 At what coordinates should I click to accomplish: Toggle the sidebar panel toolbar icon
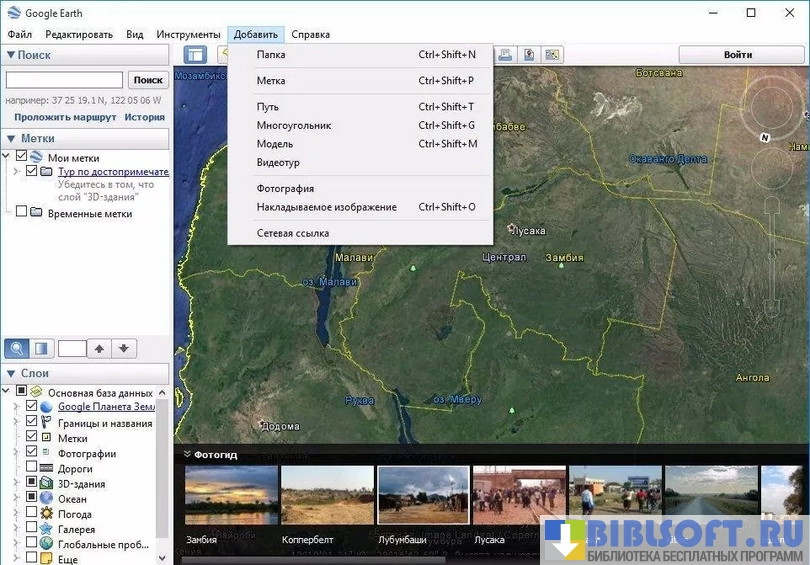click(x=195, y=55)
